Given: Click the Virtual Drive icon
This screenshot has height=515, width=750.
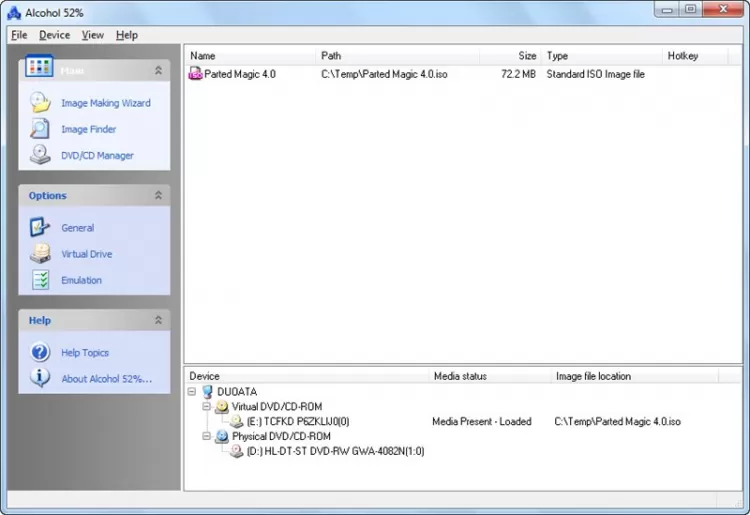Looking at the screenshot, I should 40,253.
